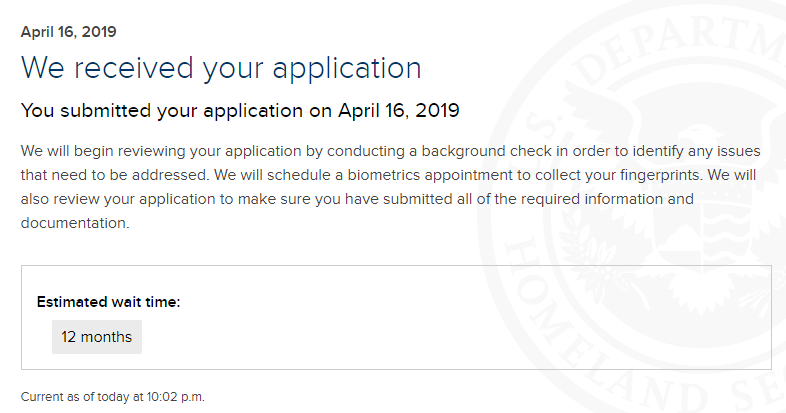Click the April 16, 2019 date label
This screenshot has height=413, width=786.
pos(69,32)
